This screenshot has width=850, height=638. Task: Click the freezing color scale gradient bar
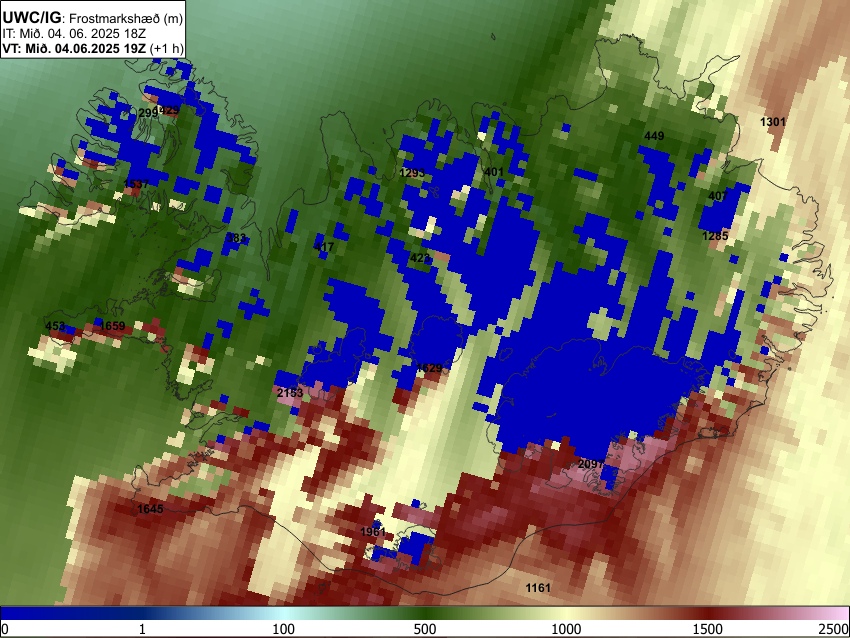(425, 613)
